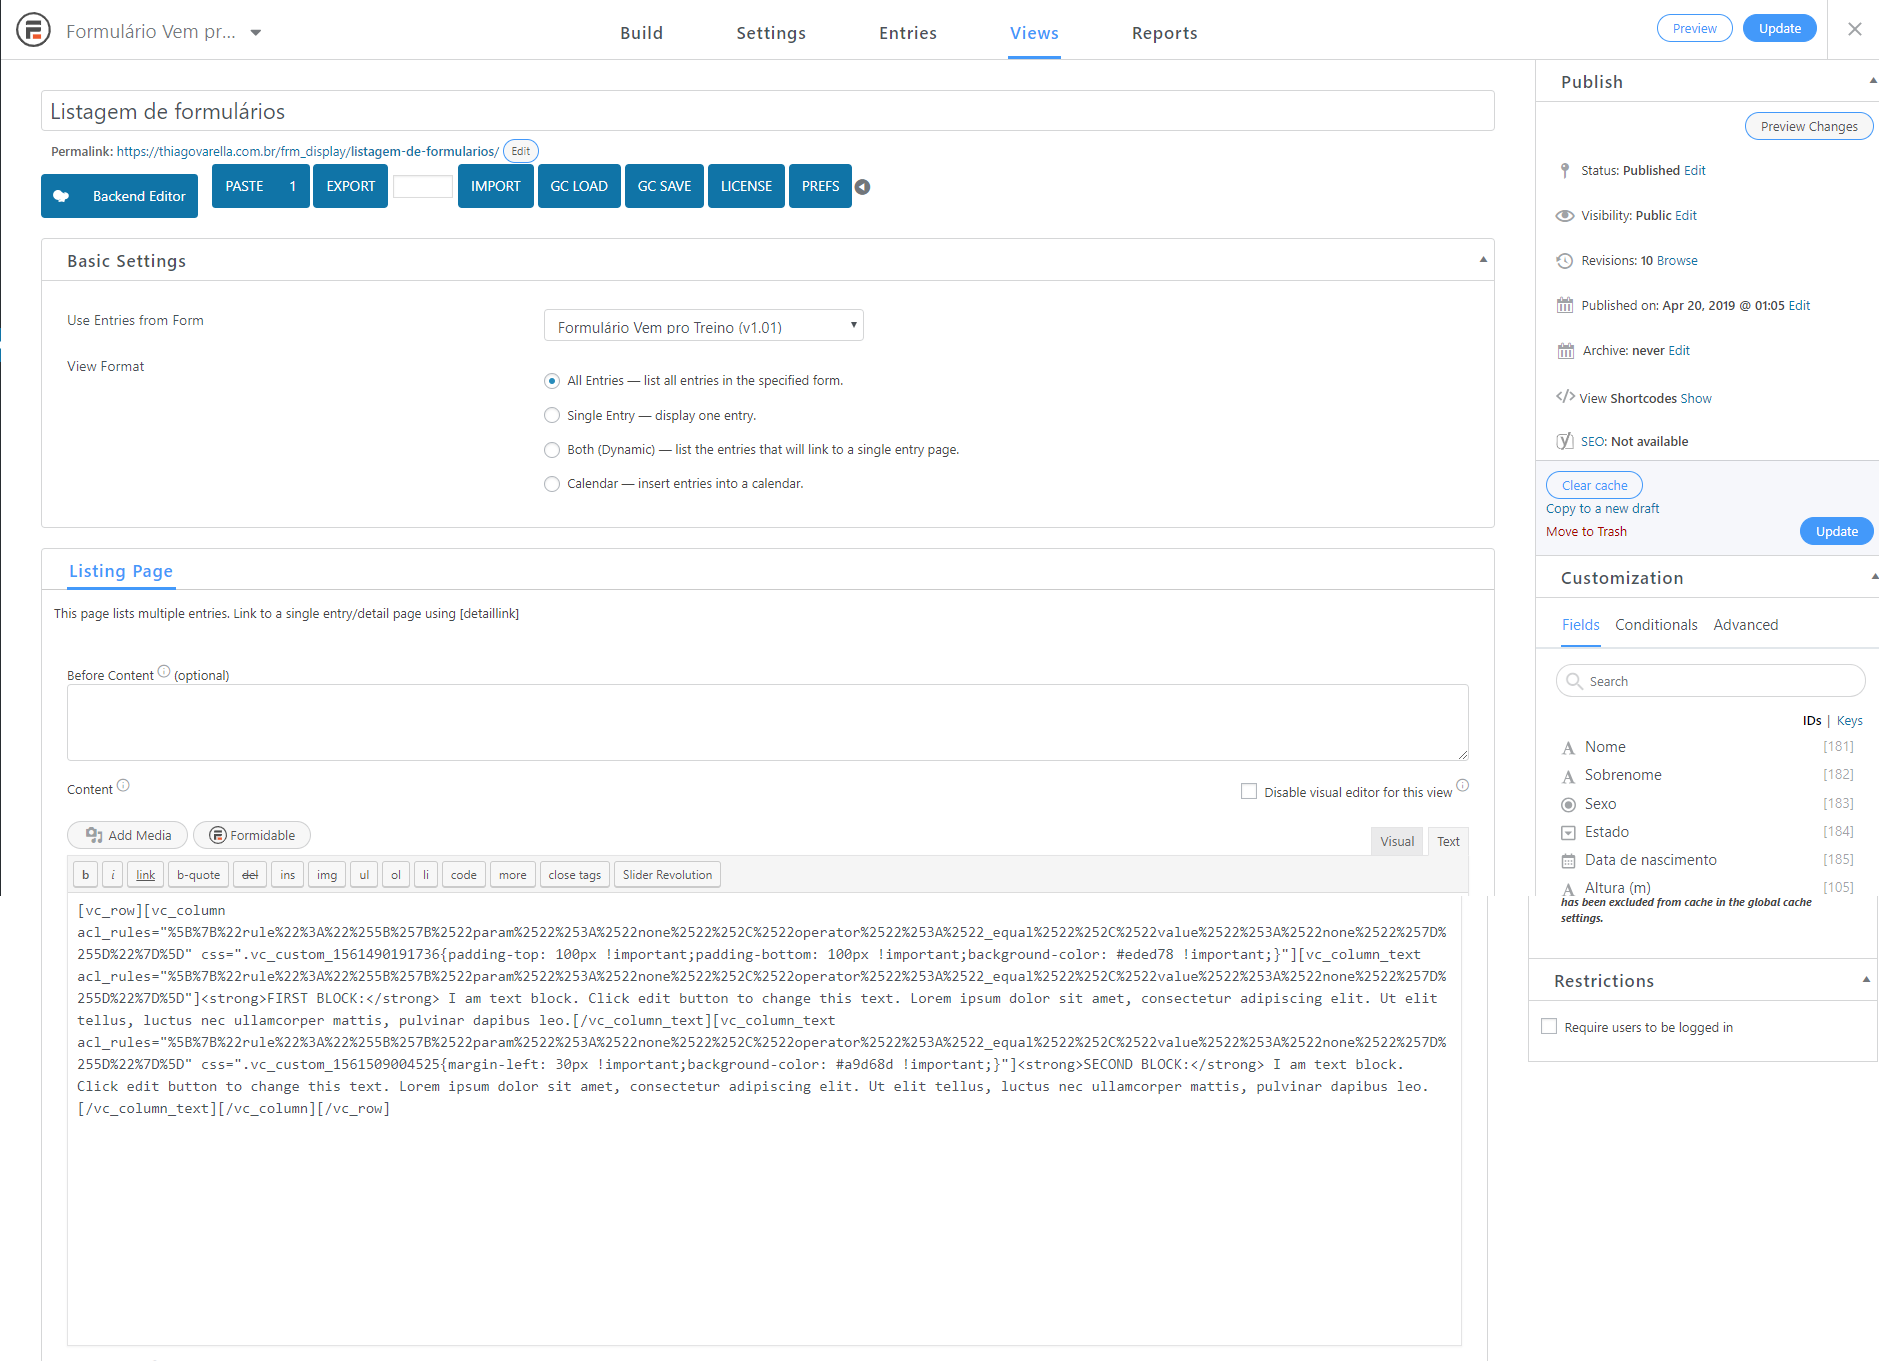The image size is (1879, 1361).
Task: Click the IMPORT button
Action: click(495, 186)
